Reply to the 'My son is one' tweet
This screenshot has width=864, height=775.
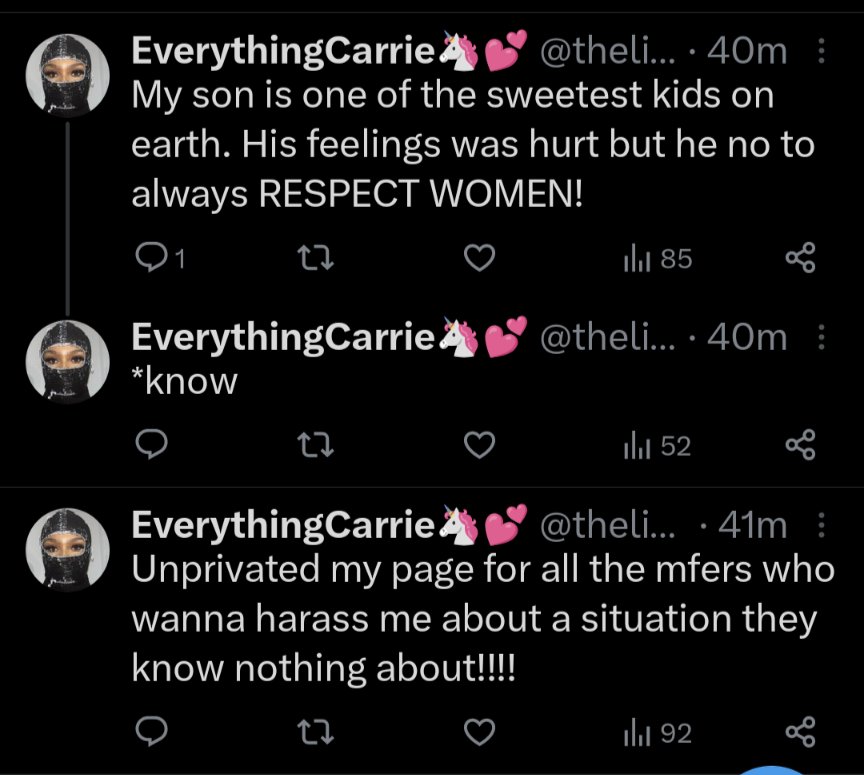[x=149, y=260]
